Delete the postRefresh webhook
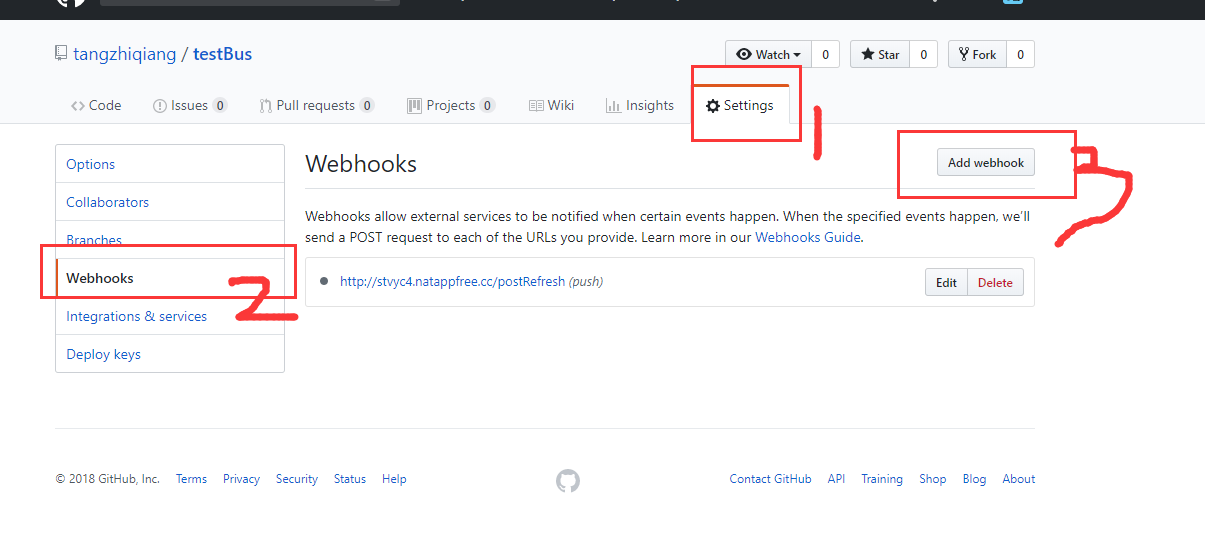 pos(995,282)
